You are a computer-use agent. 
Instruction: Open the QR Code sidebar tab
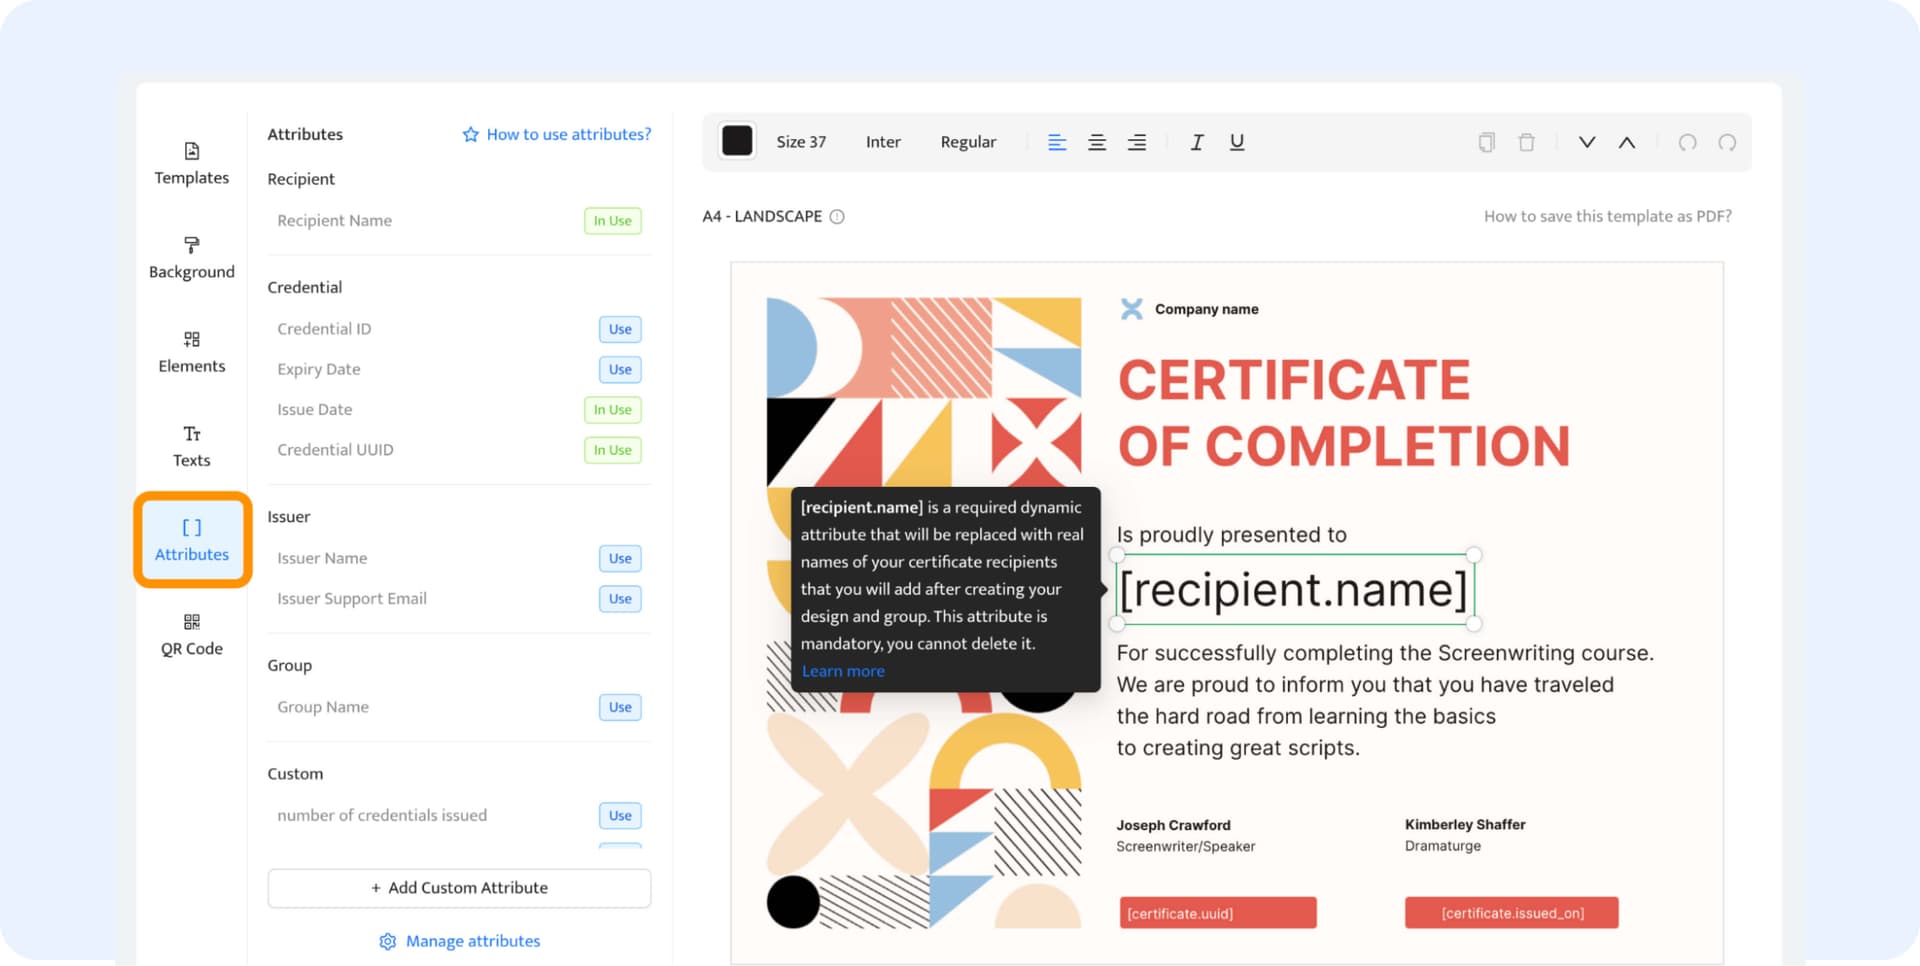(191, 635)
